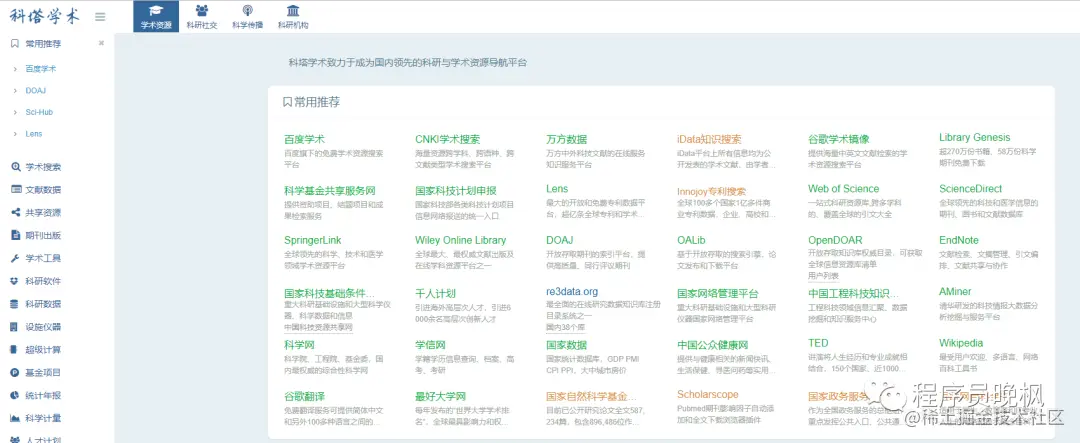The image size is (1080, 443).
Task: Click the 科研软件 sidebar icon
Action: pyautogui.click(x=15, y=281)
